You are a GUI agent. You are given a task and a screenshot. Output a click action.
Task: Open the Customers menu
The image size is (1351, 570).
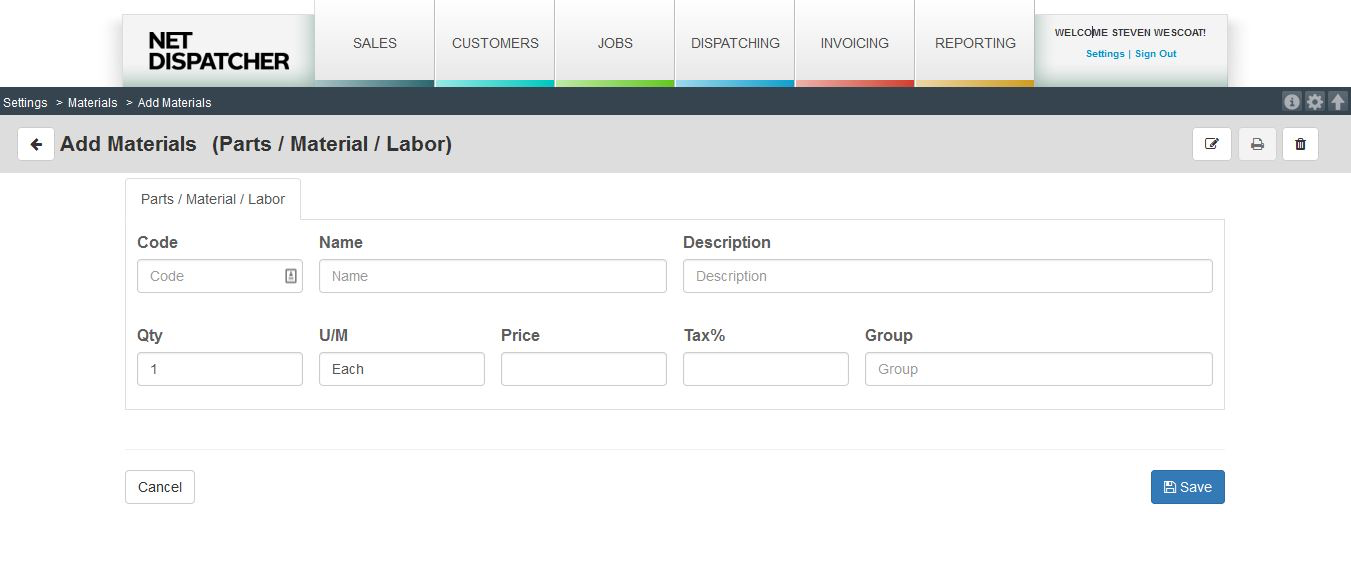click(495, 43)
